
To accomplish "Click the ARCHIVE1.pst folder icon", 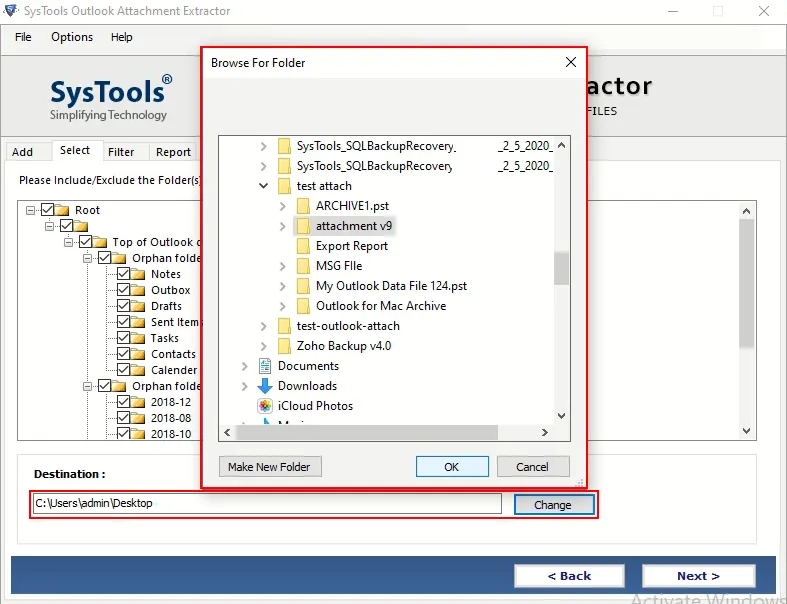I will 303,206.
